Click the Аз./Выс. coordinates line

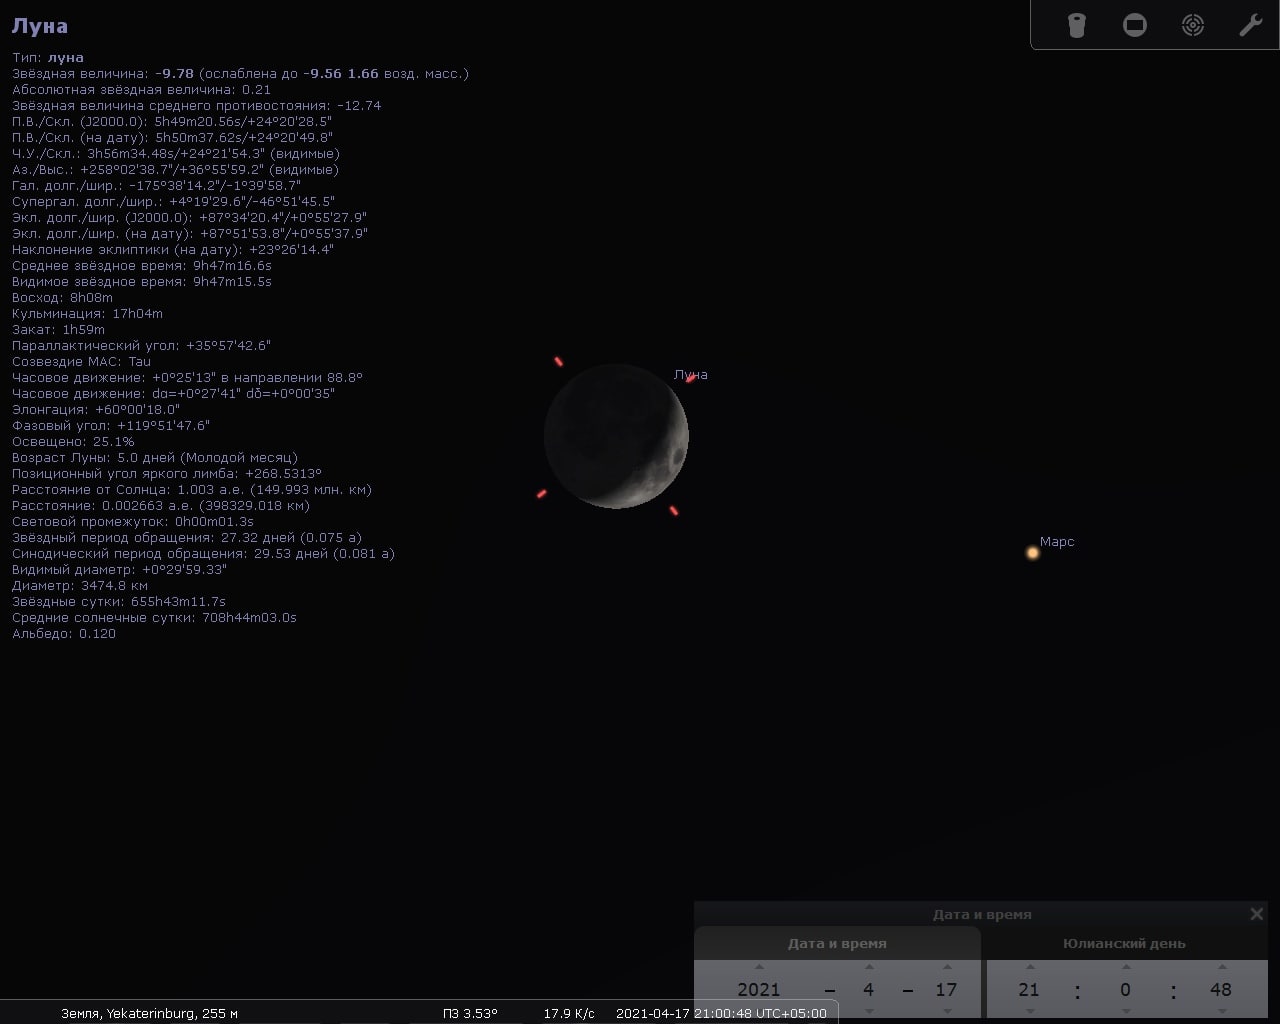[176, 169]
